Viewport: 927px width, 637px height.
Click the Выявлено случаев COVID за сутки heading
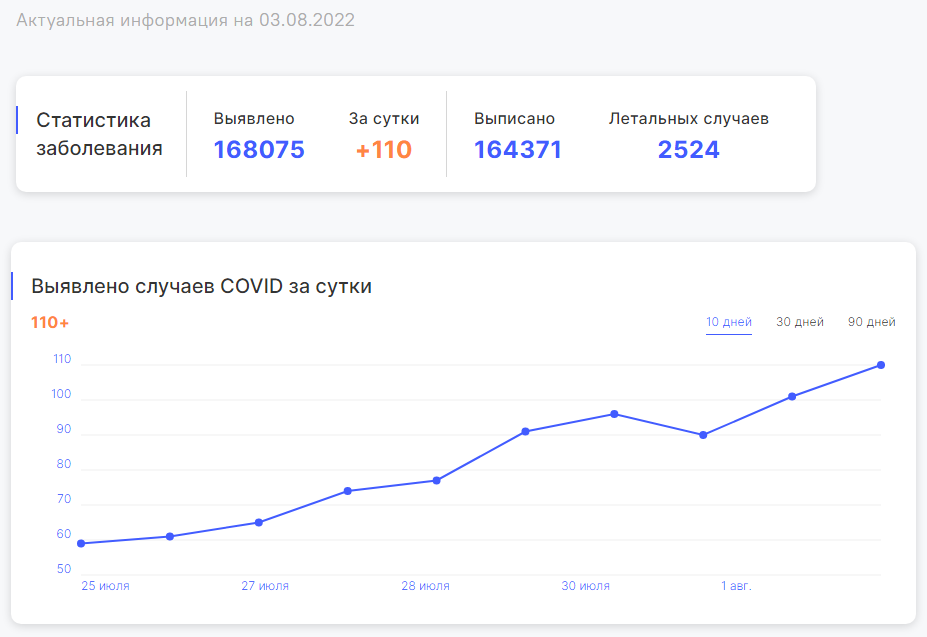[x=201, y=286]
